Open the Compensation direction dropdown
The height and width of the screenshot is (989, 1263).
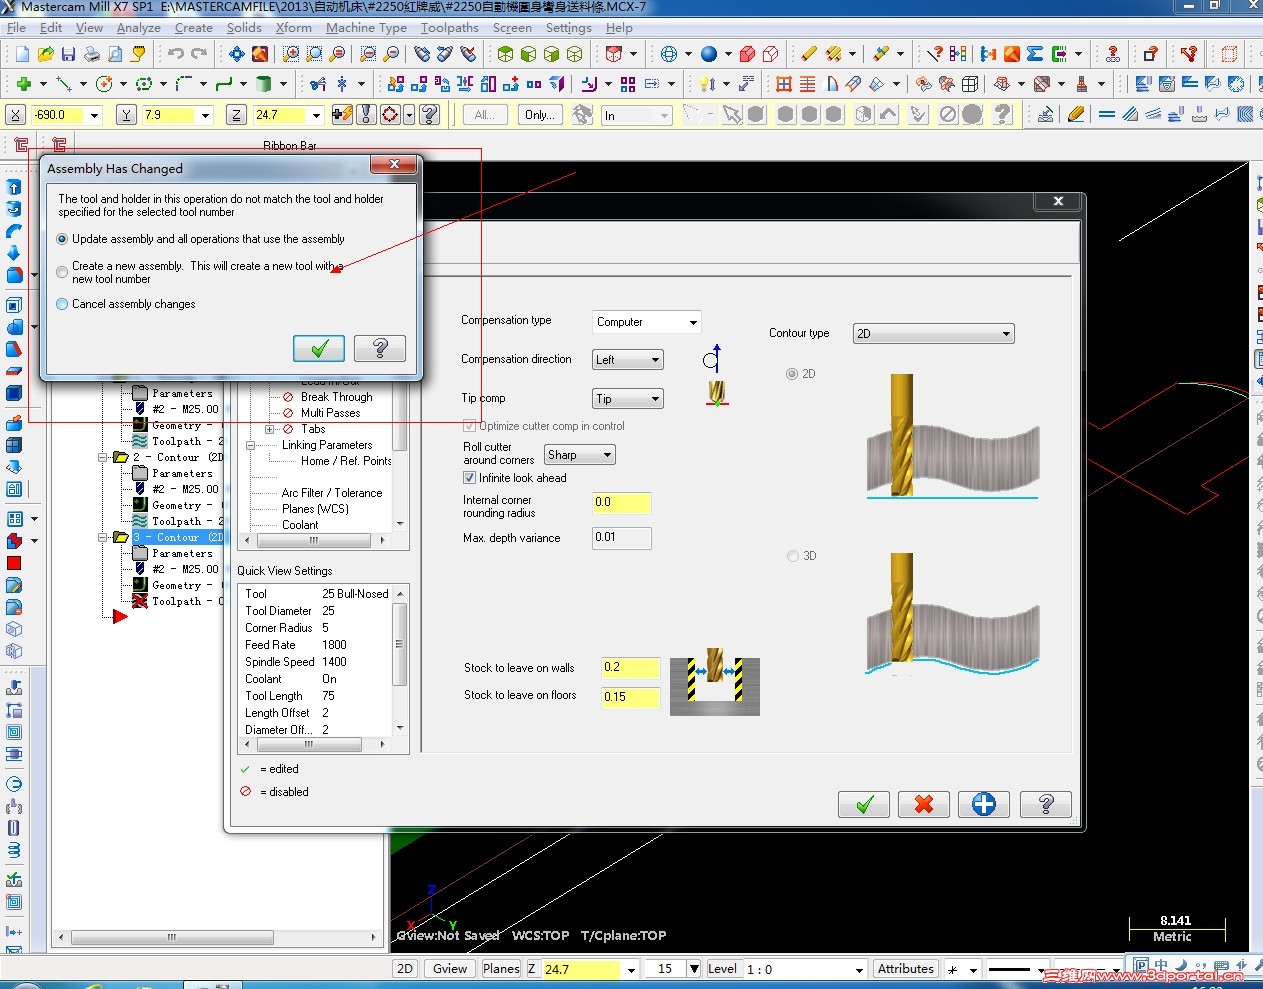[x=628, y=360]
